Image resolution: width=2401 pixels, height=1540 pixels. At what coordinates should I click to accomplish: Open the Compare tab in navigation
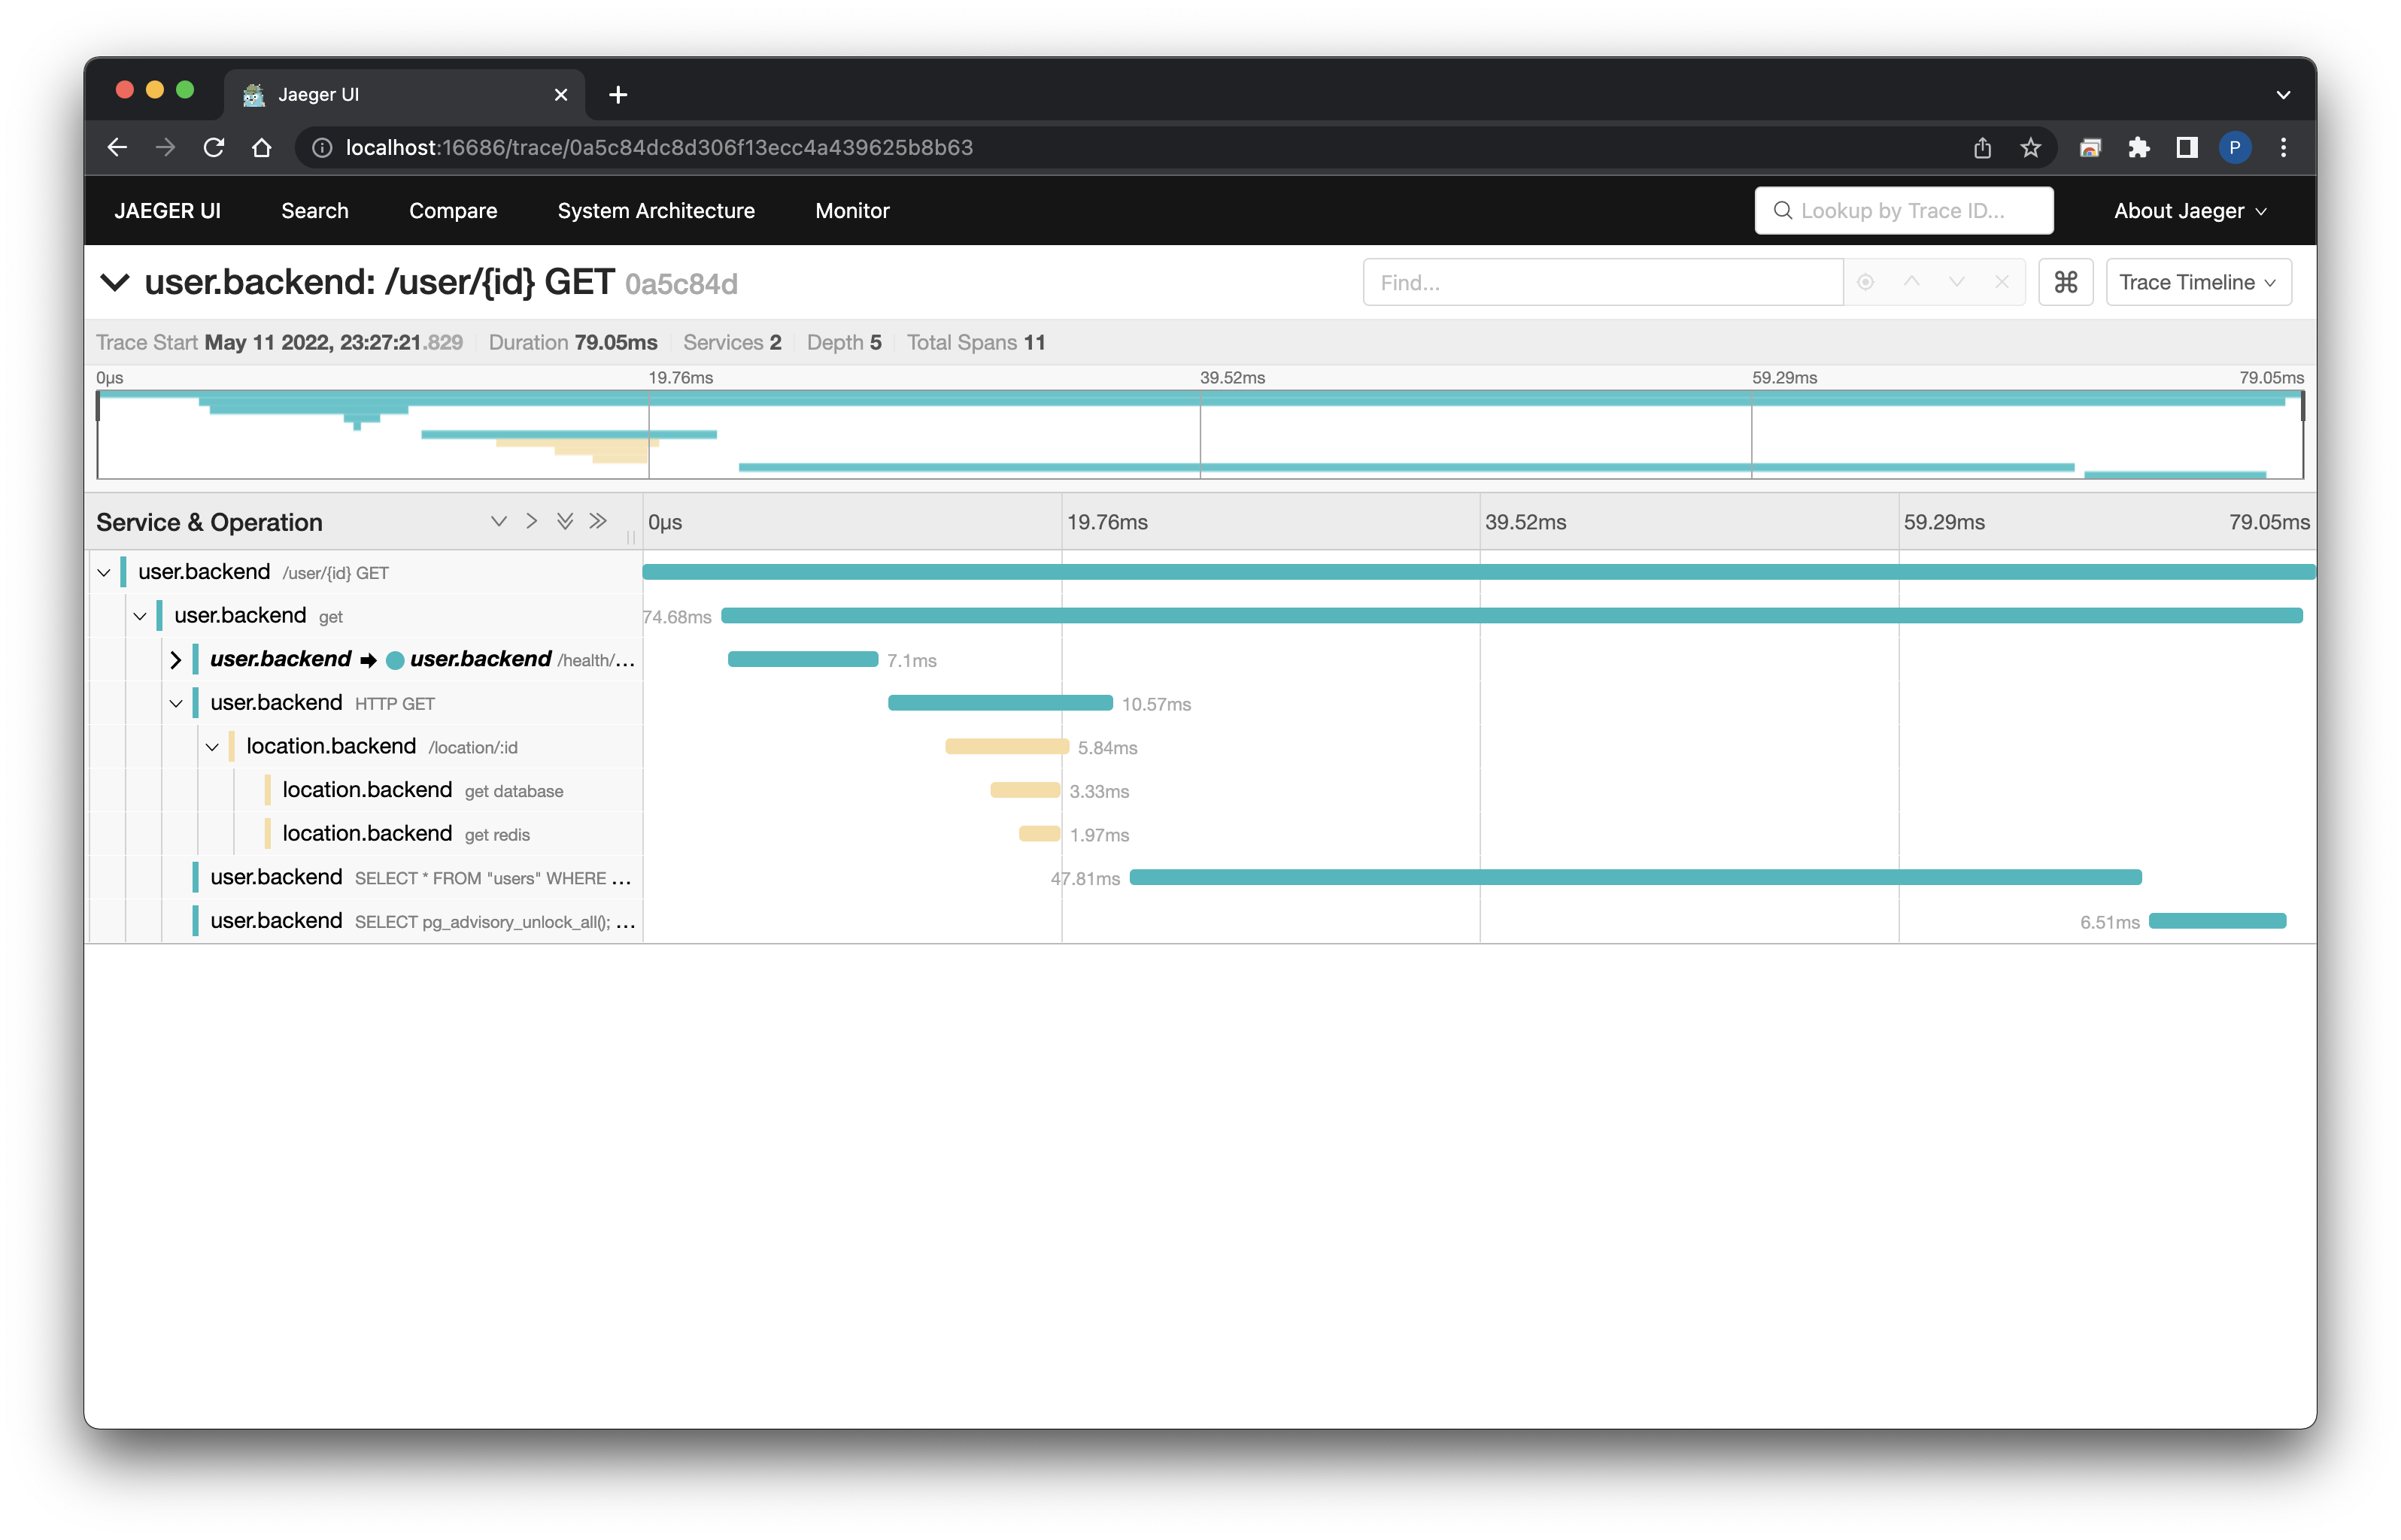point(453,211)
